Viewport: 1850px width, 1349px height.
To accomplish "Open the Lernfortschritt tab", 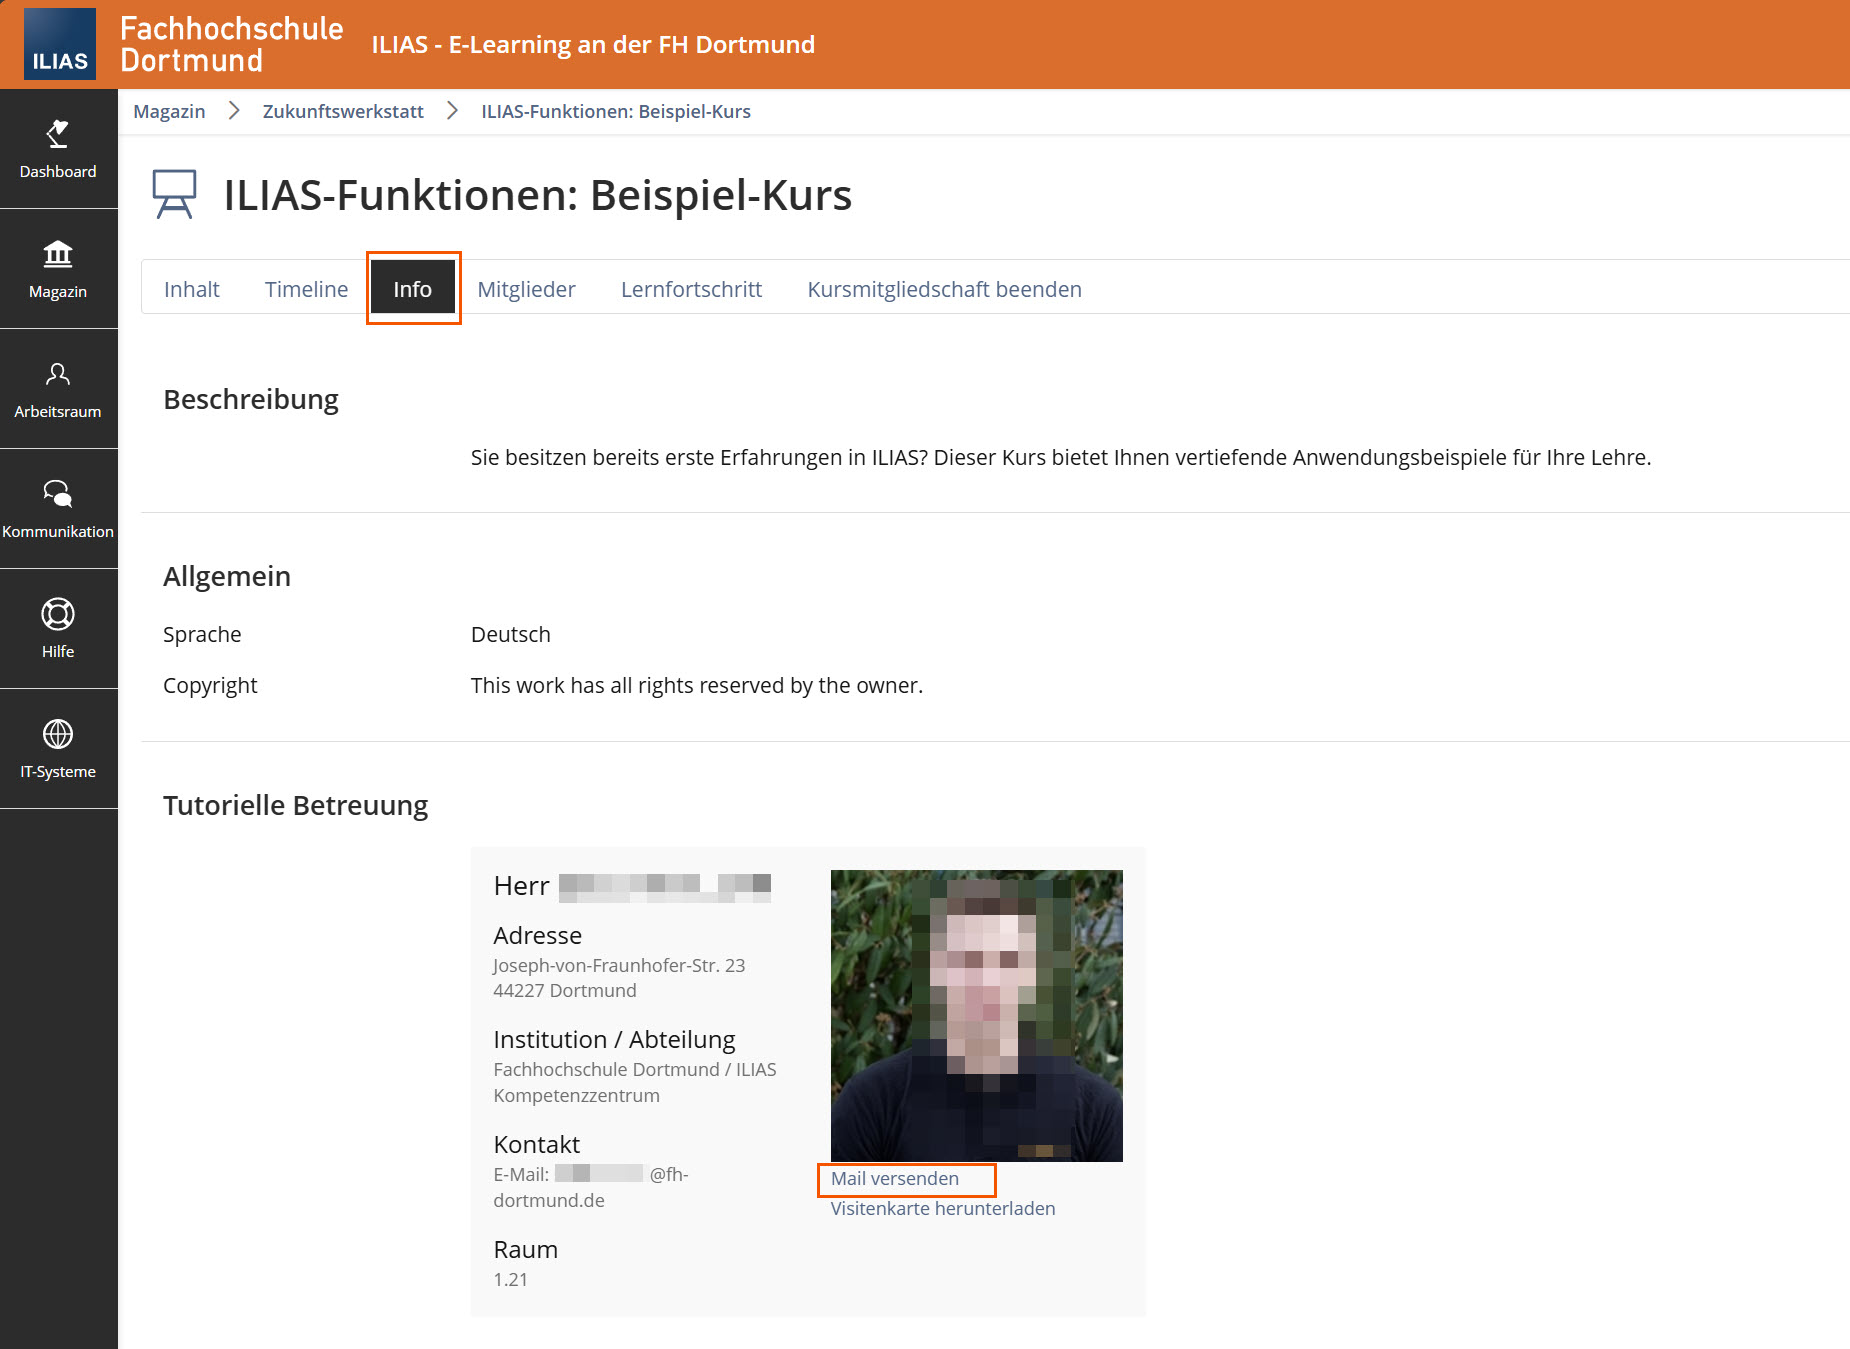I will pos(691,289).
